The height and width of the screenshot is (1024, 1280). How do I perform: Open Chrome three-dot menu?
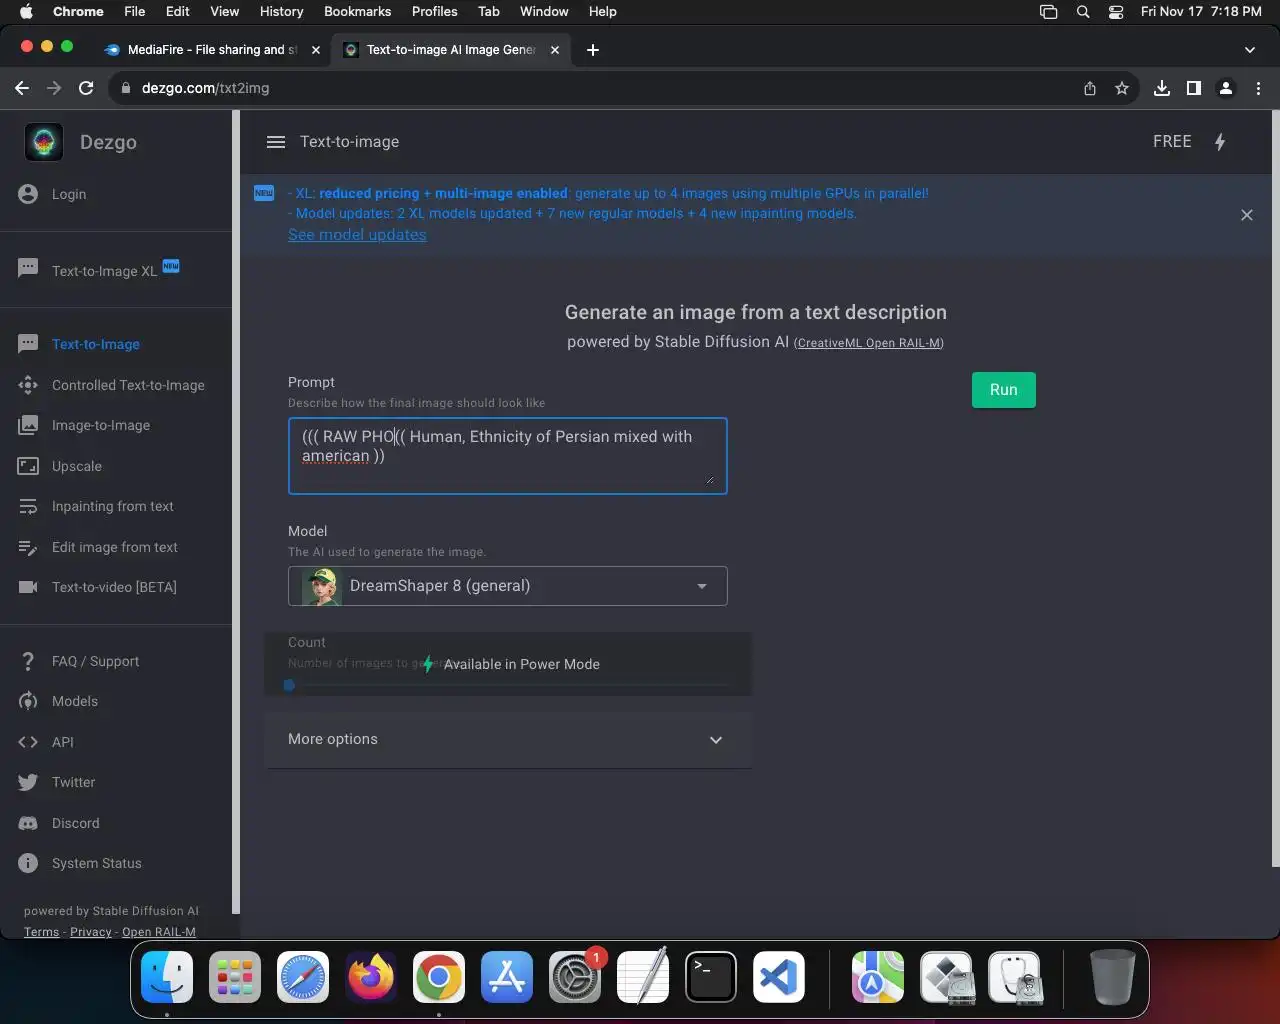(x=1259, y=88)
